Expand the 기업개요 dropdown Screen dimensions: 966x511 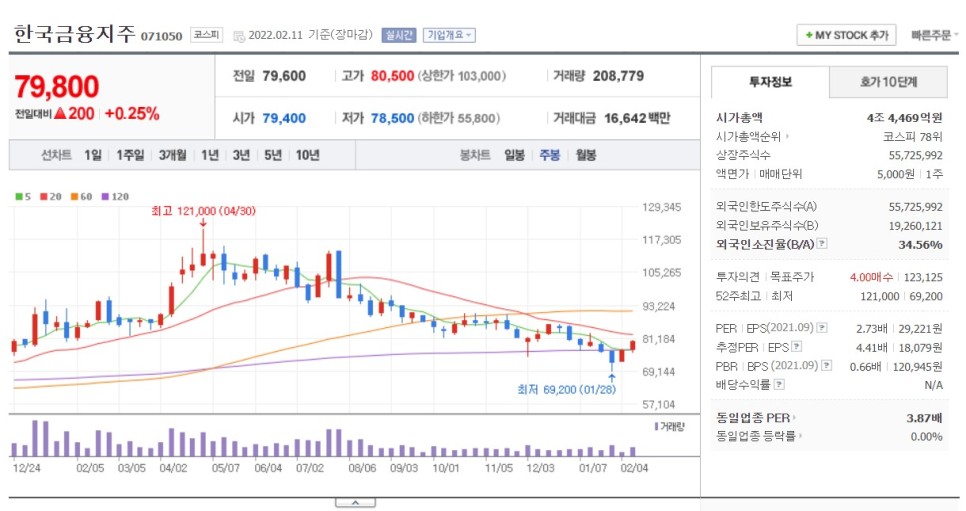pos(448,35)
